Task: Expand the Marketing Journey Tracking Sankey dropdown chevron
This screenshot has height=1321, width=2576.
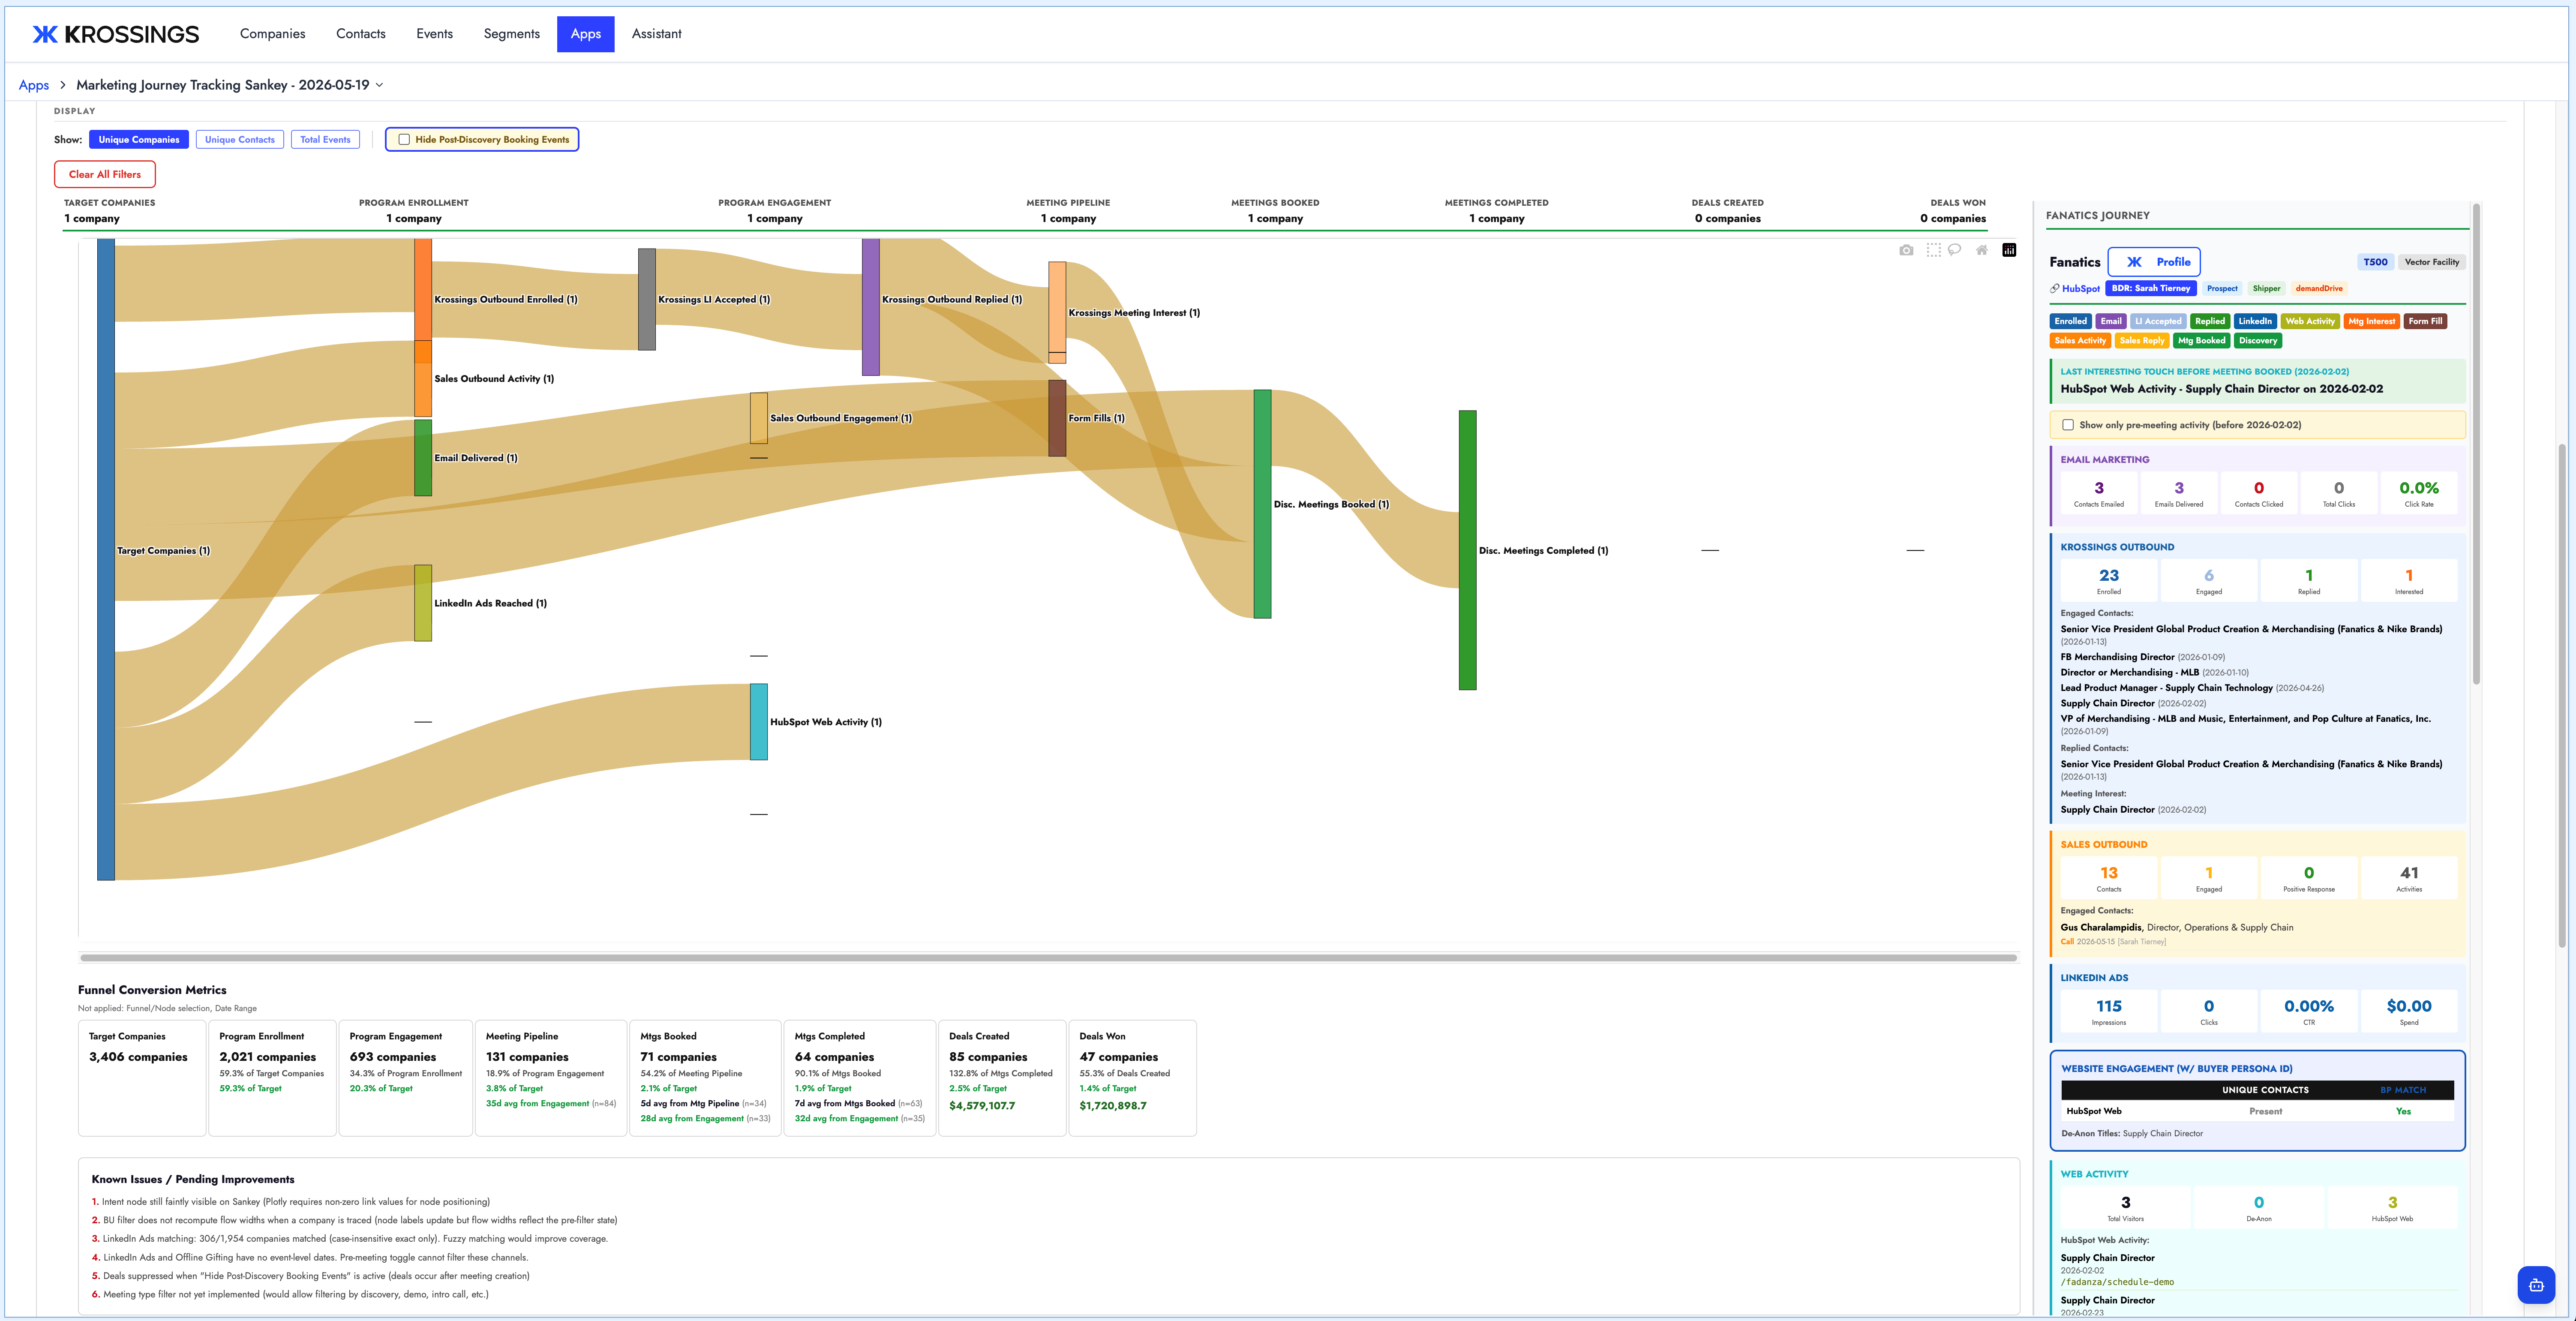Action: [379, 85]
